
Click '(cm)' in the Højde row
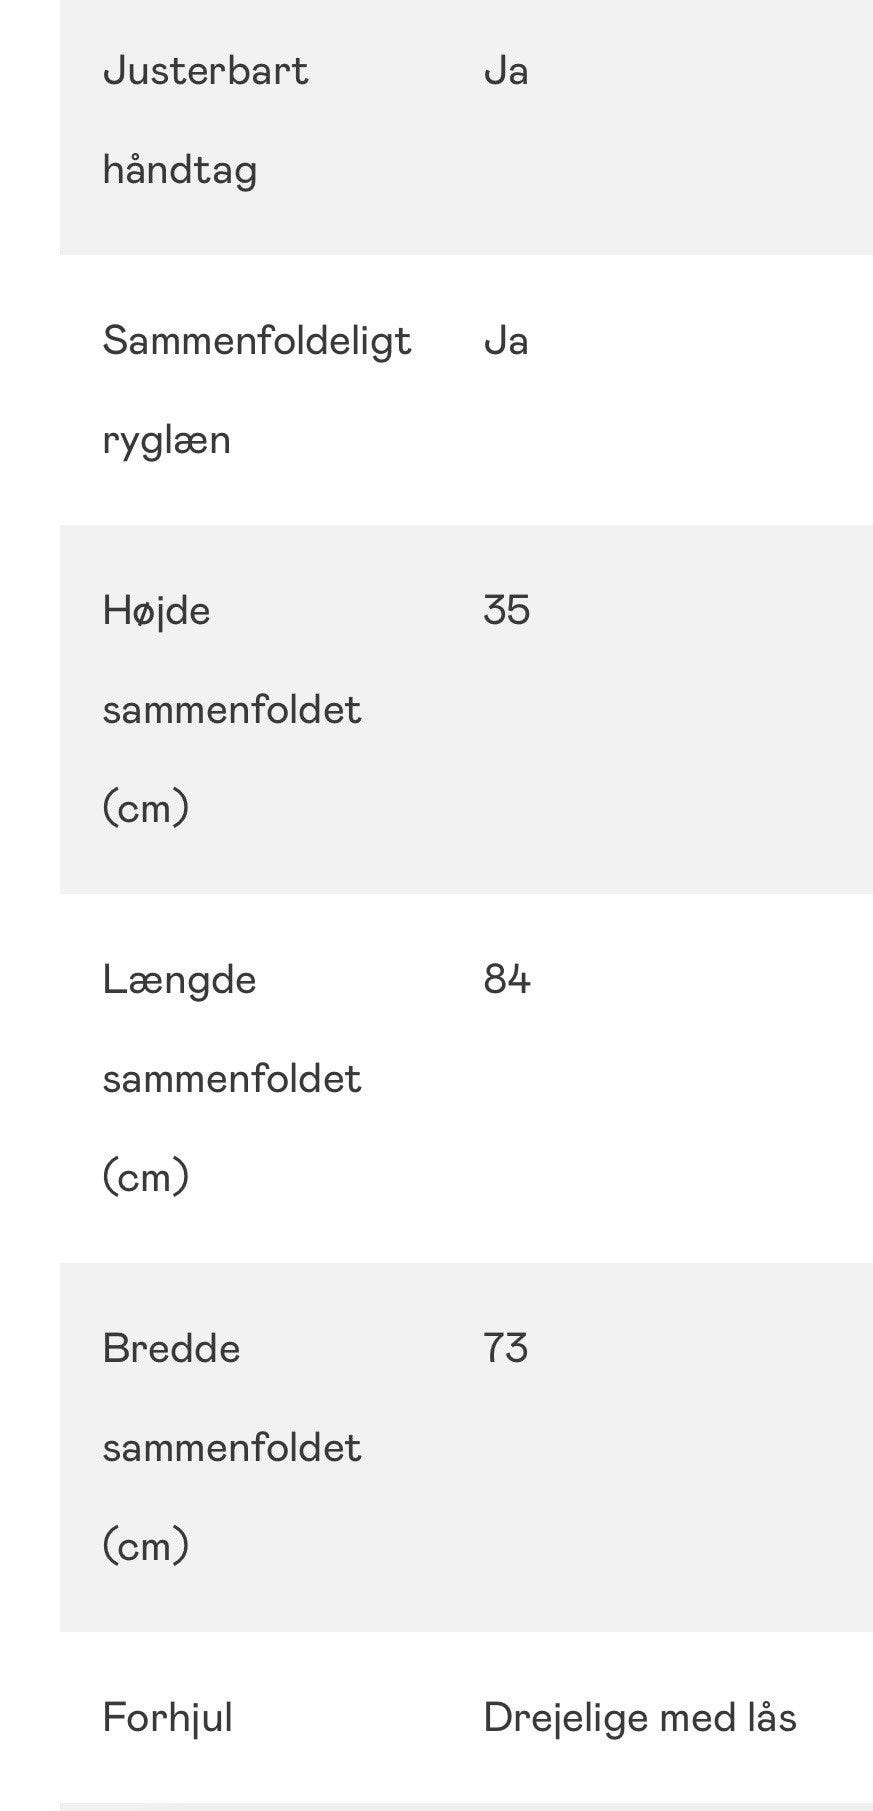coord(146,808)
